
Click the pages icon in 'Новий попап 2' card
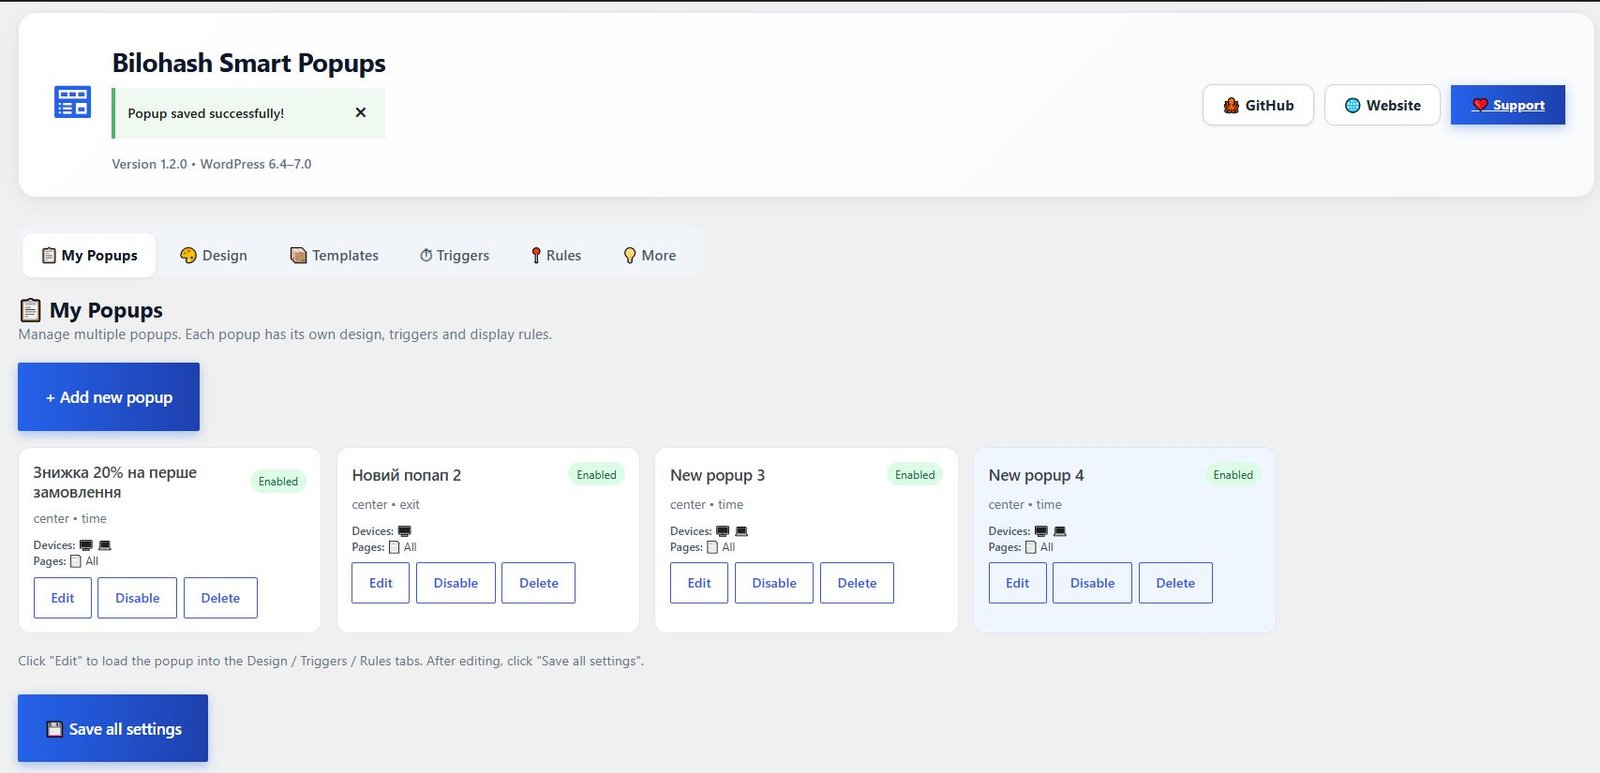tap(394, 547)
